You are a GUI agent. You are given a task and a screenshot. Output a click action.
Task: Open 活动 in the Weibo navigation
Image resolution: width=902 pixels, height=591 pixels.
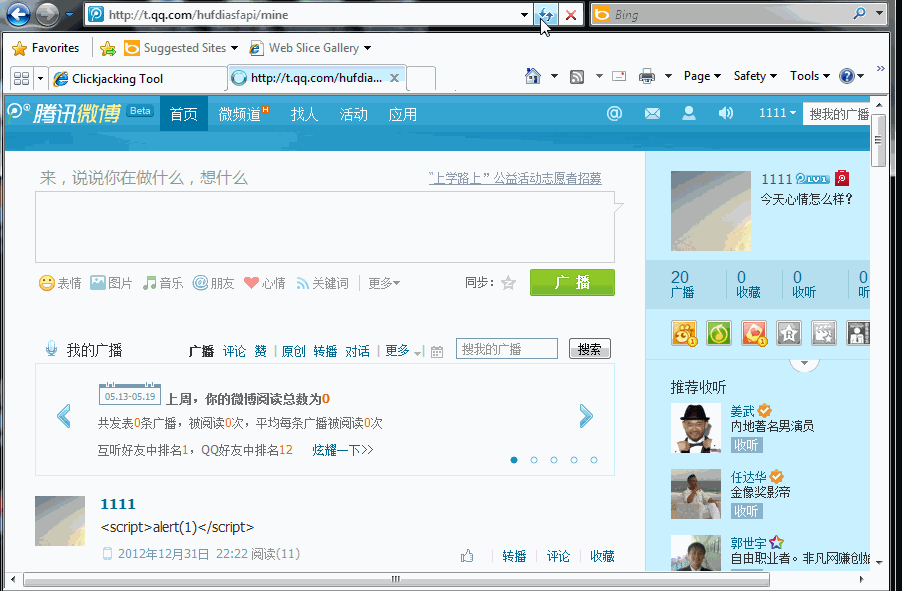point(353,114)
